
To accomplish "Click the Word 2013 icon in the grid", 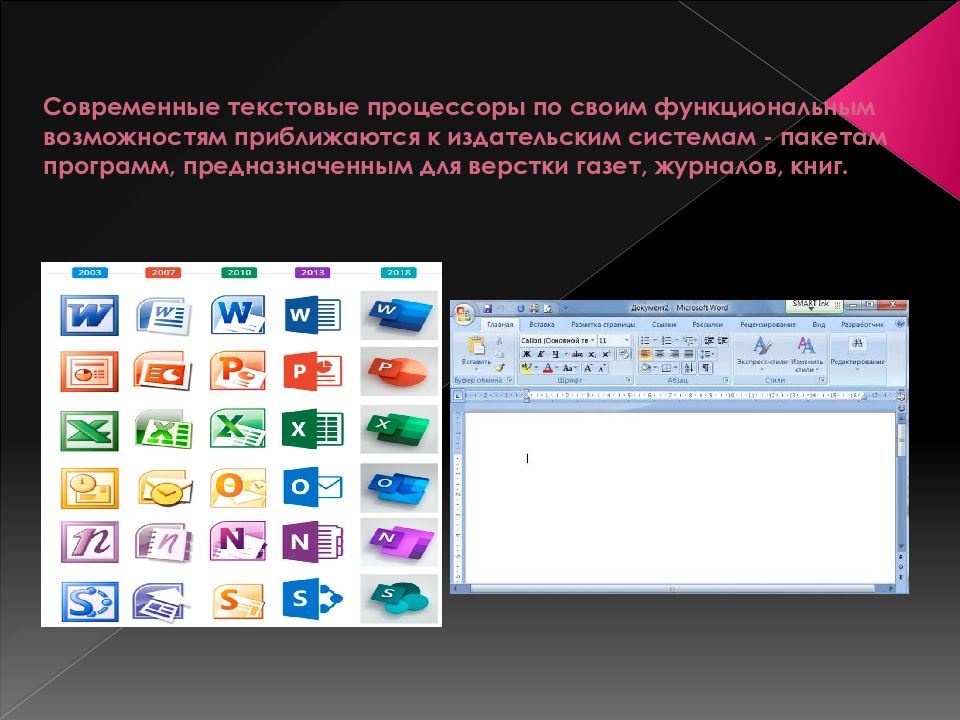I will (x=312, y=315).
